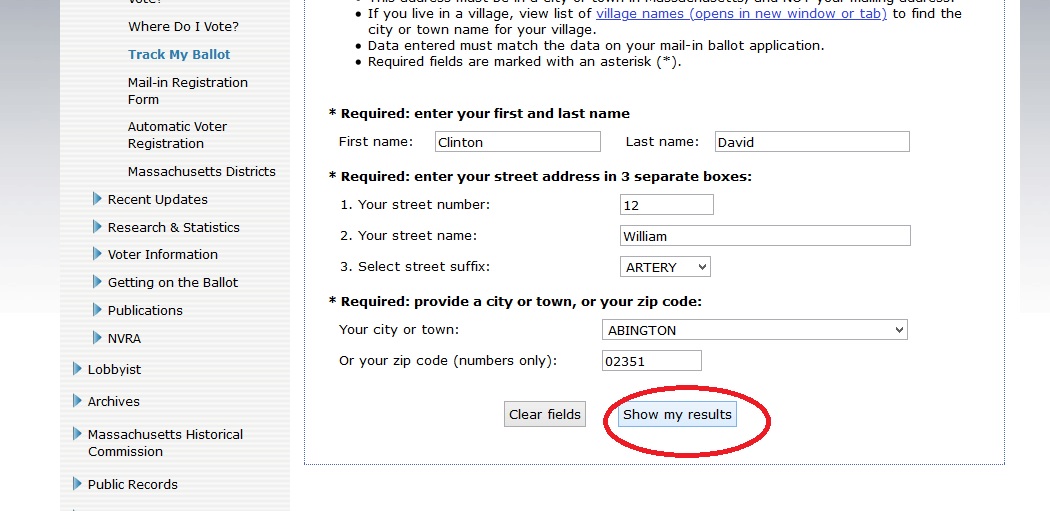Viewport: 1050px width, 511px height.
Task: Open the city or town dropdown
Action: click(754, 330)
